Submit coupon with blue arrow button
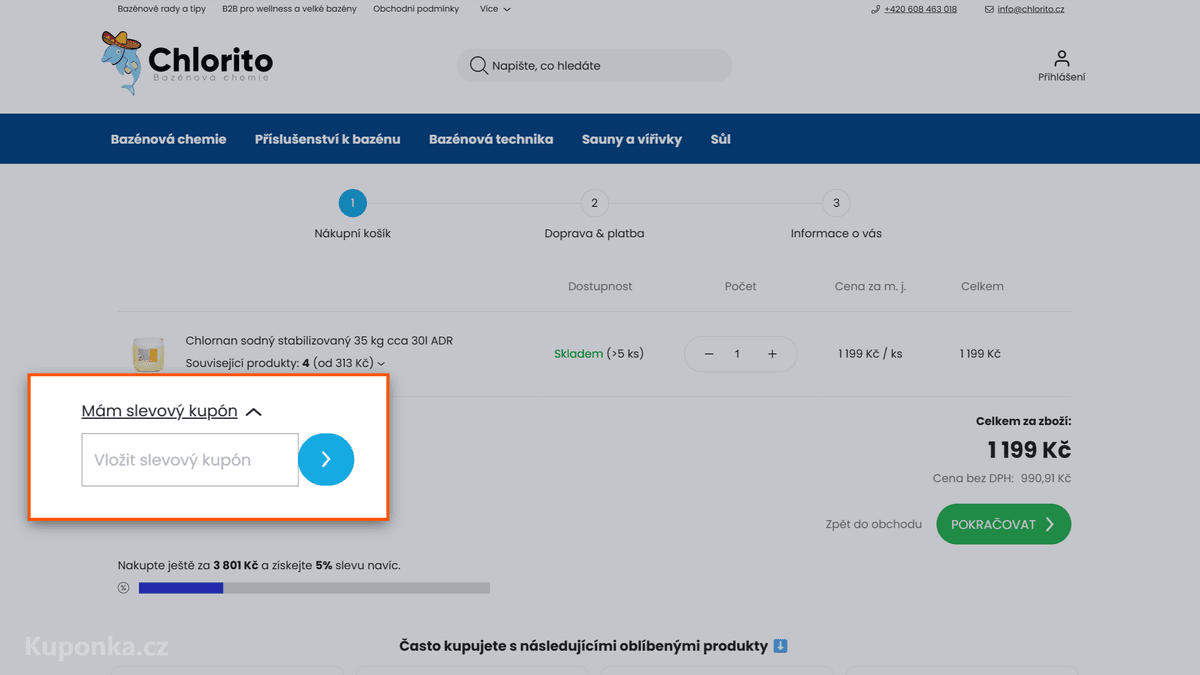The image size is (1200, 675). [326, 460]
